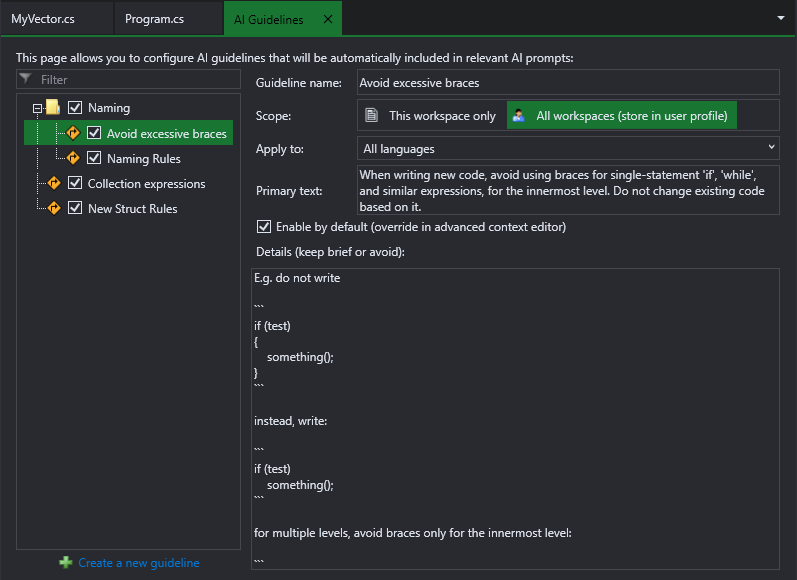Screen dimensions: 797x580
Task: Click the user profile icon for All workspaces
Action: [518, 115]
